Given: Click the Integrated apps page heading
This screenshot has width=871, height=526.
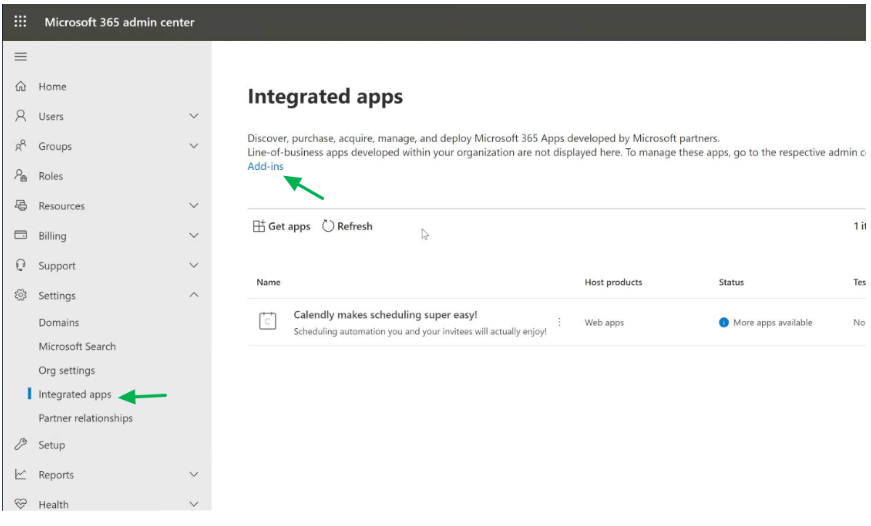Looking at the screenshot, I should point(326,97).
